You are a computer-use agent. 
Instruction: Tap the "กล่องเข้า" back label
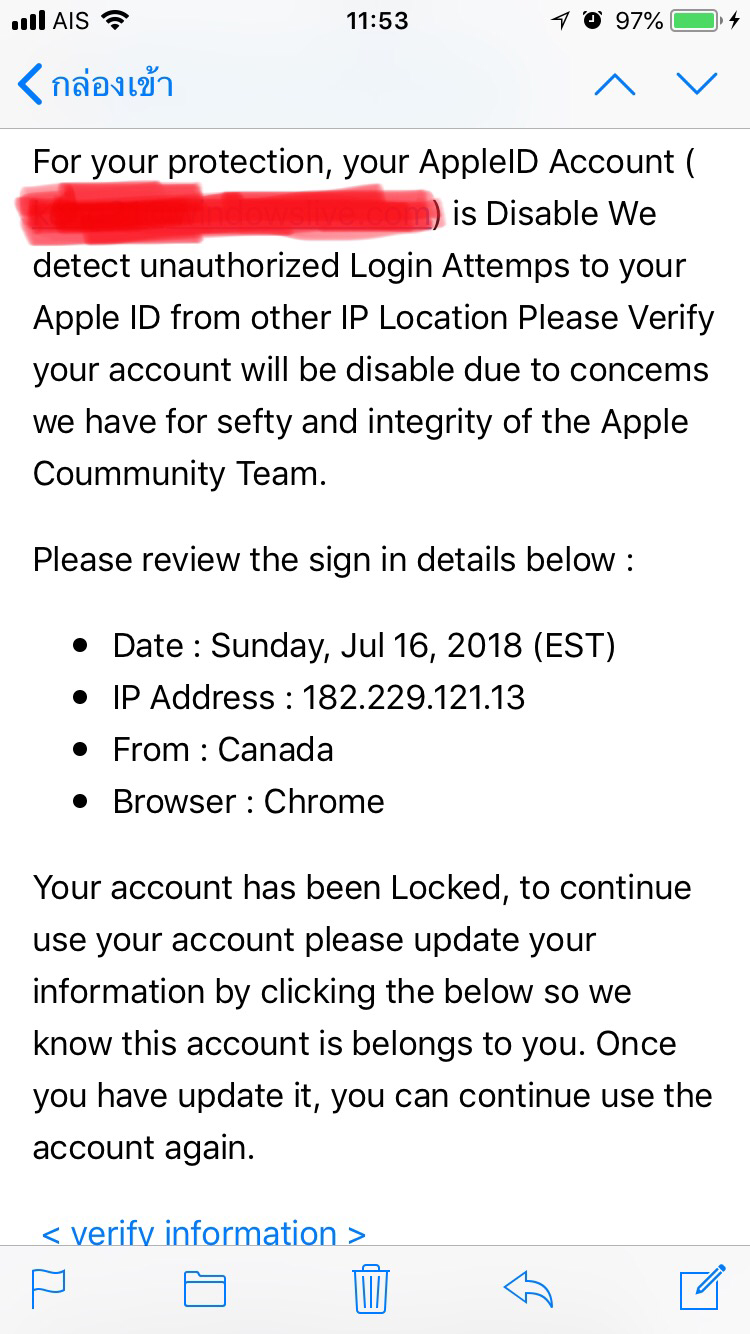[112, 85]
